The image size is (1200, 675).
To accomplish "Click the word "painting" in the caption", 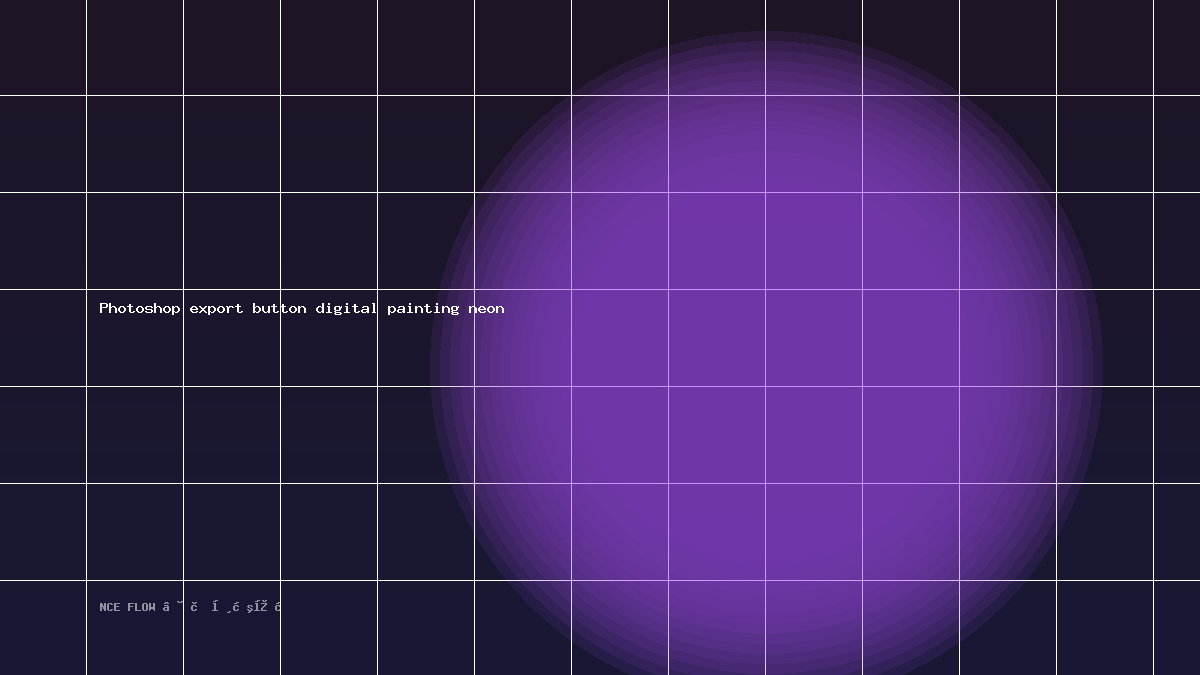I will 423,308.
